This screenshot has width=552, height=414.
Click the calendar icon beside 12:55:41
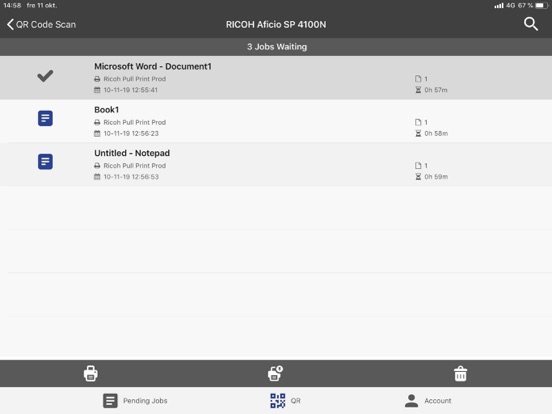(x=97, y=90)
